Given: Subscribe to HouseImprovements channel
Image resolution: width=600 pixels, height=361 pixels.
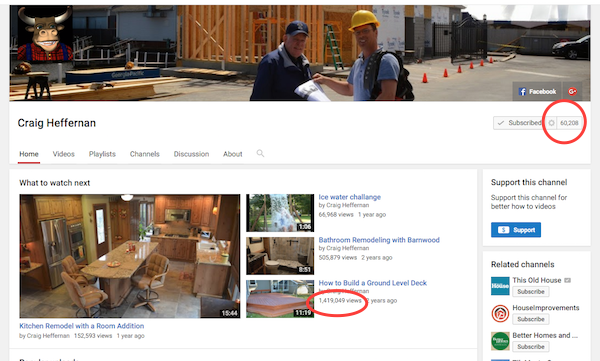Looking at the screenshot, I should [x=531, y=319].
